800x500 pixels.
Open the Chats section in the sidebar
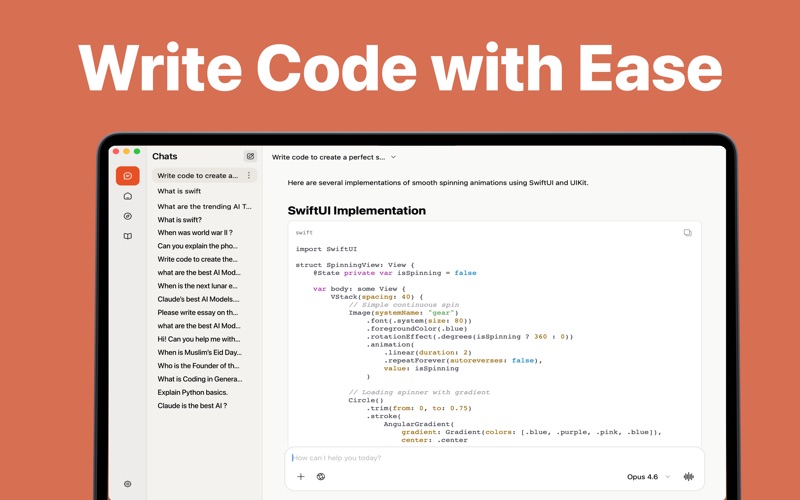point(128,176)
